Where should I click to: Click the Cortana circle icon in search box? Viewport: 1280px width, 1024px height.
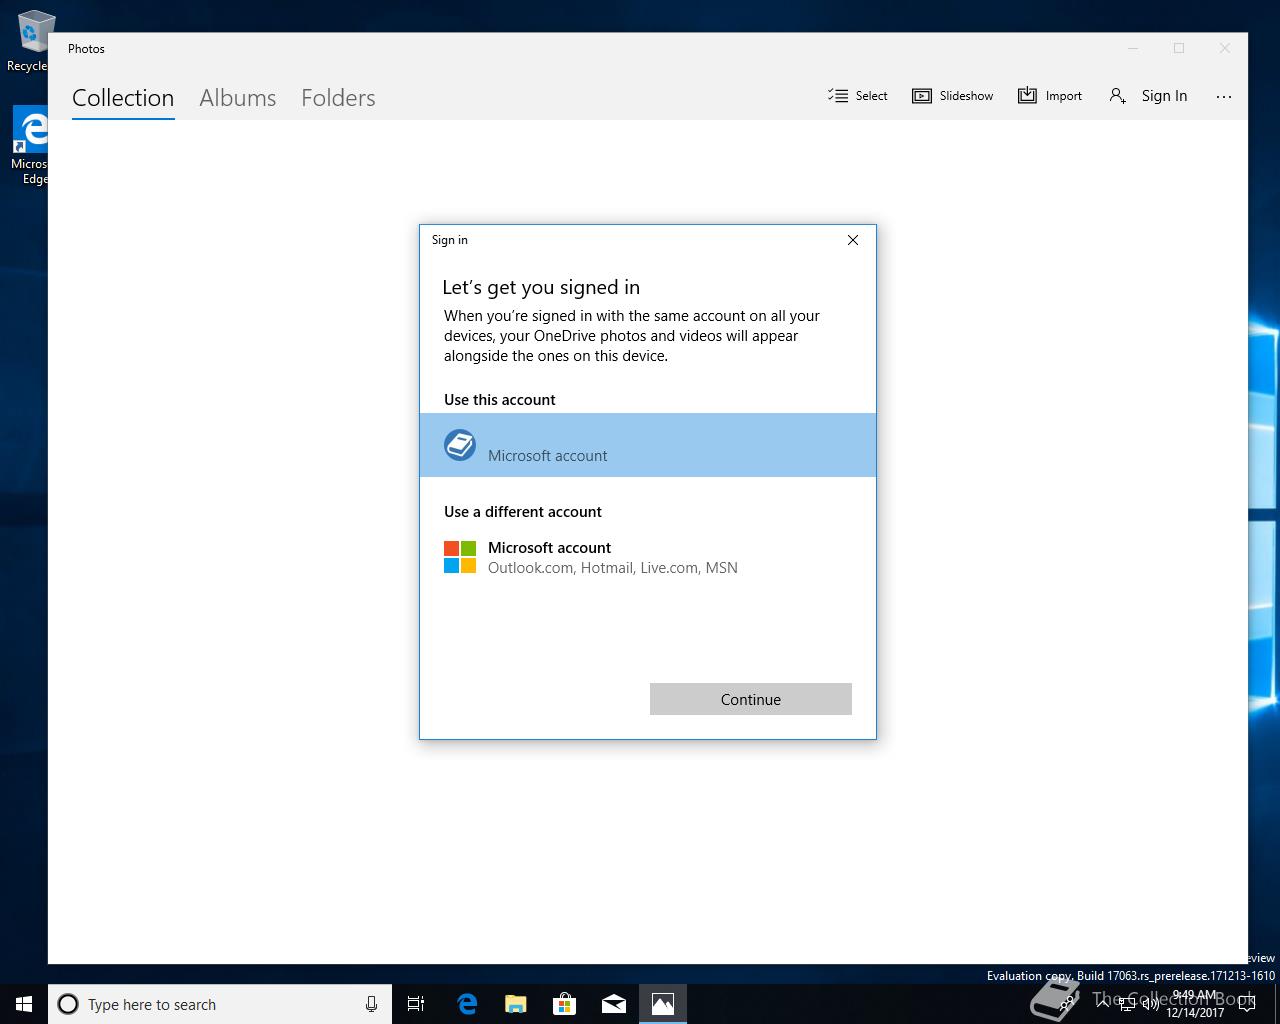(x=68, y=1004)
